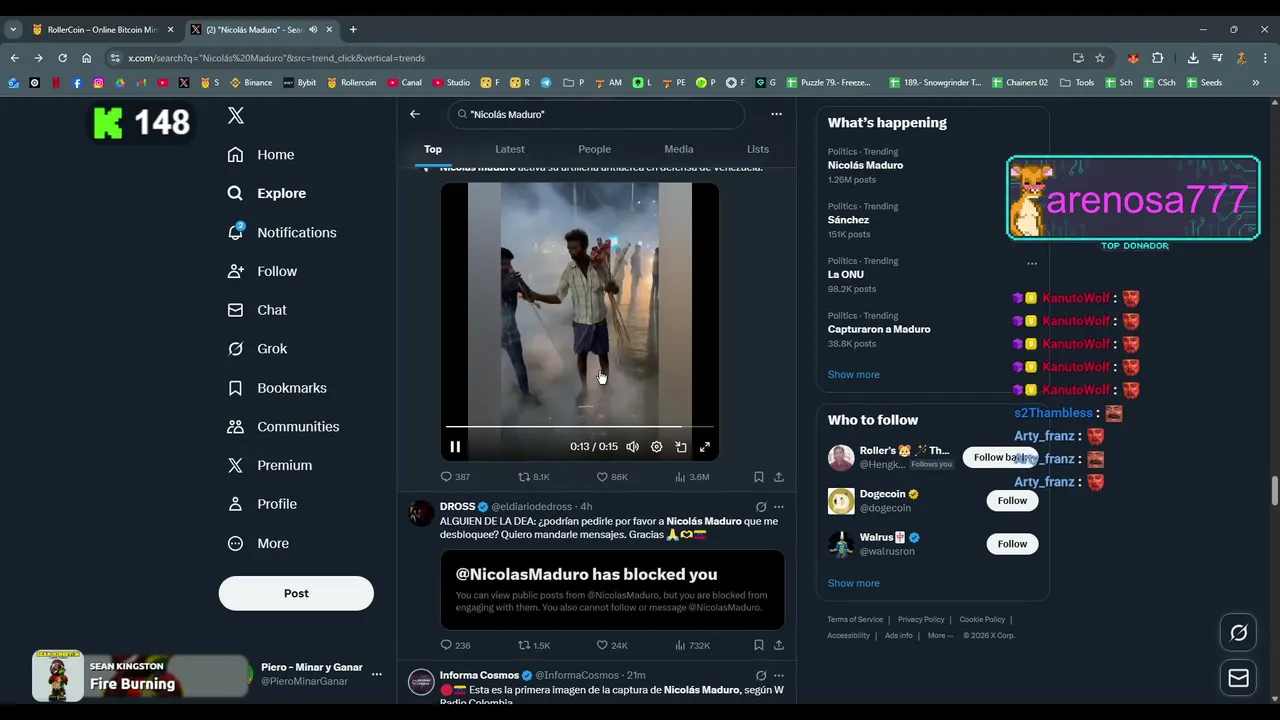
Task: Bookmark this page with star icon
Action: (1100, 58)
